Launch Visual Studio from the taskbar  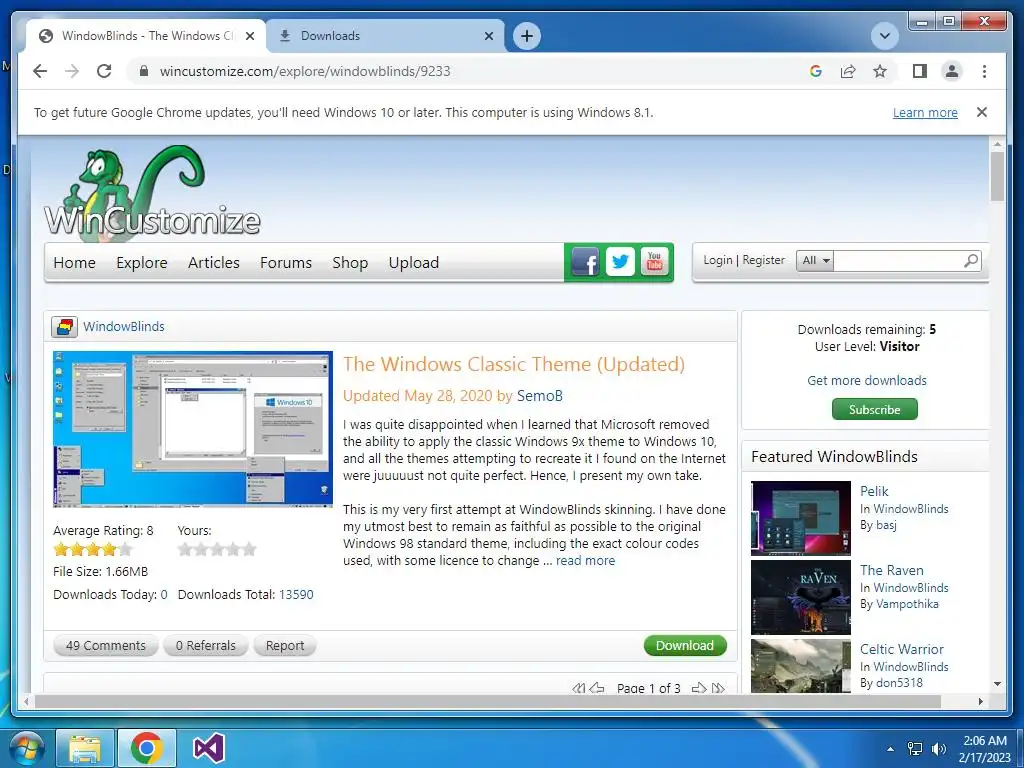coord(209,749)
